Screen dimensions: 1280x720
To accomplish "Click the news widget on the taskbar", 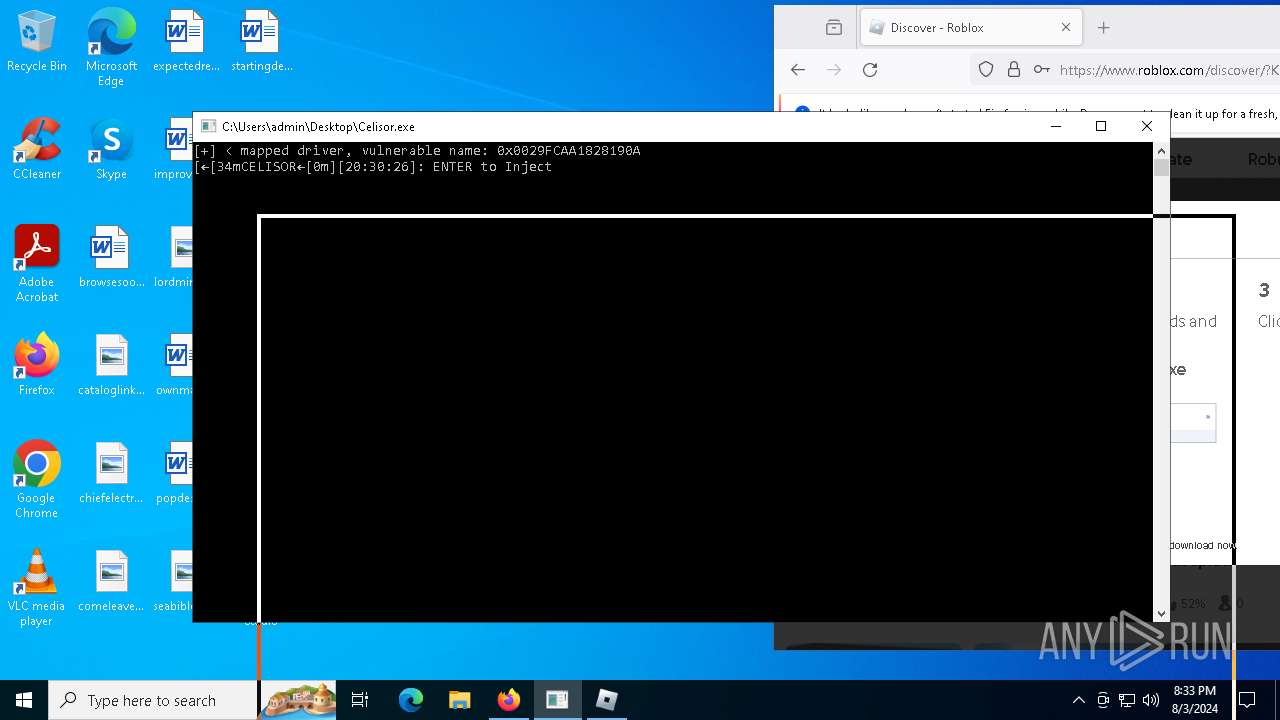I will click(298, 700).
